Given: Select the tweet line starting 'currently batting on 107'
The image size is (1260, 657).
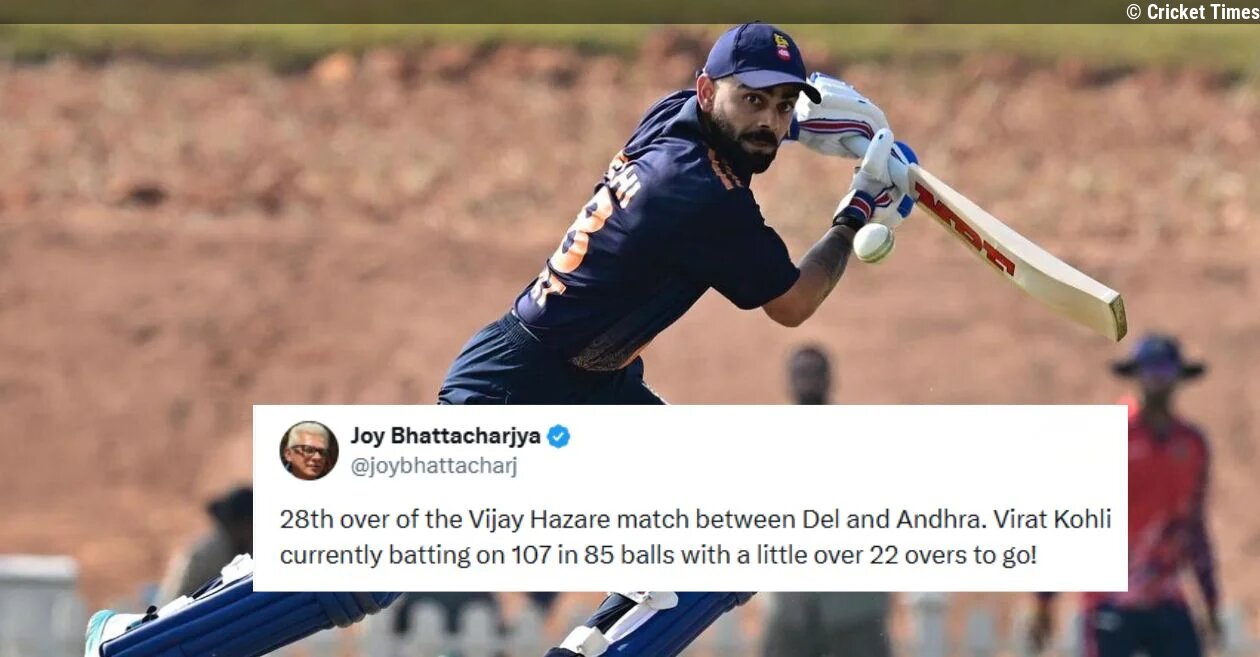Looking at the screenshot, I should pyautogui.click(x=658, y=553).
